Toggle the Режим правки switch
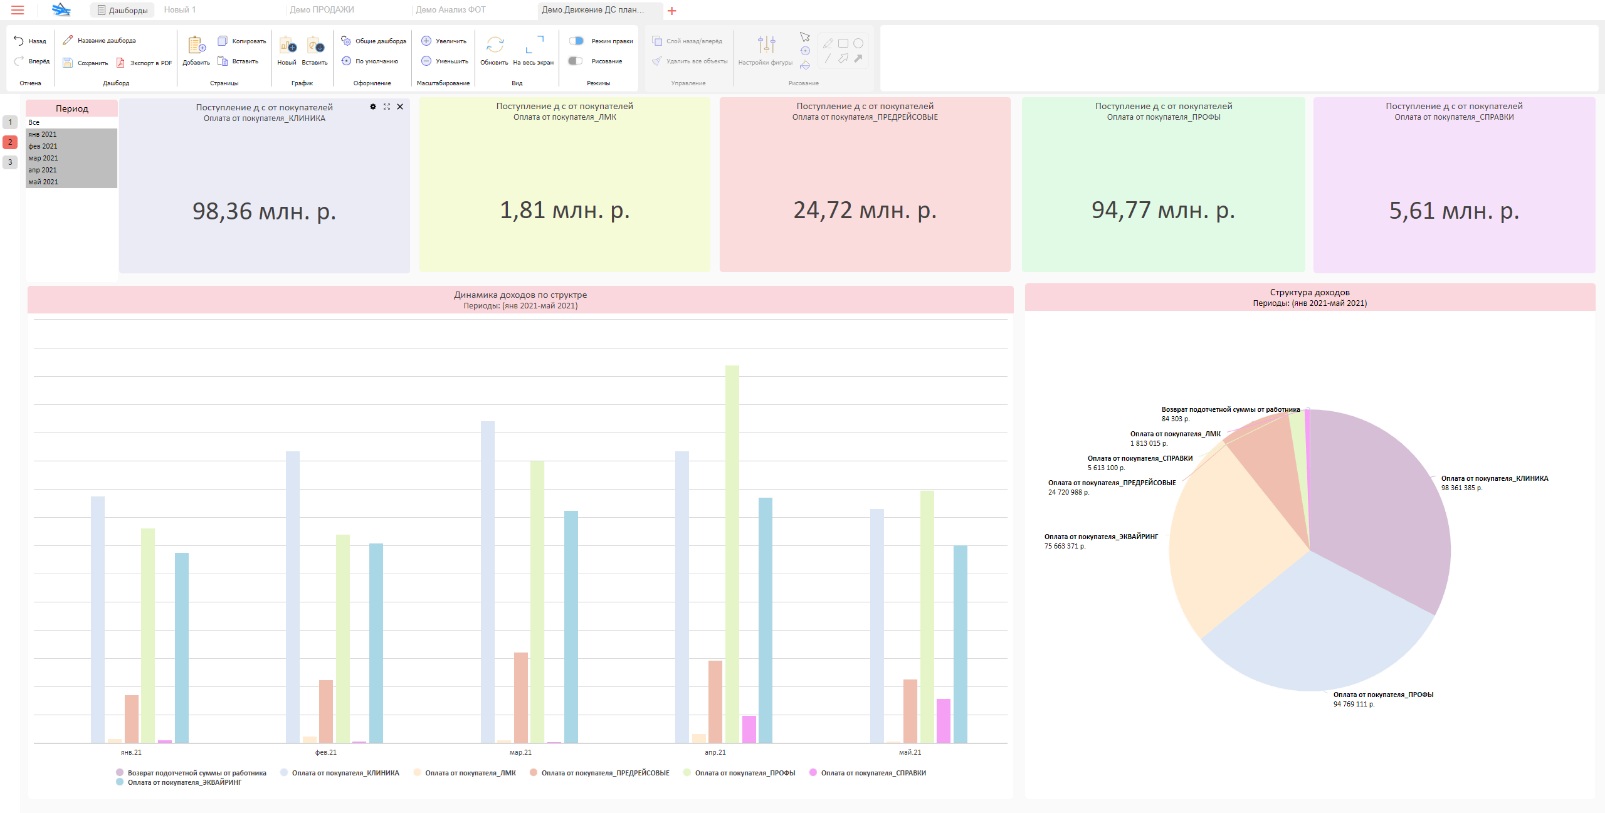The width and height of the screenshot is (1605, 813). 576,41
